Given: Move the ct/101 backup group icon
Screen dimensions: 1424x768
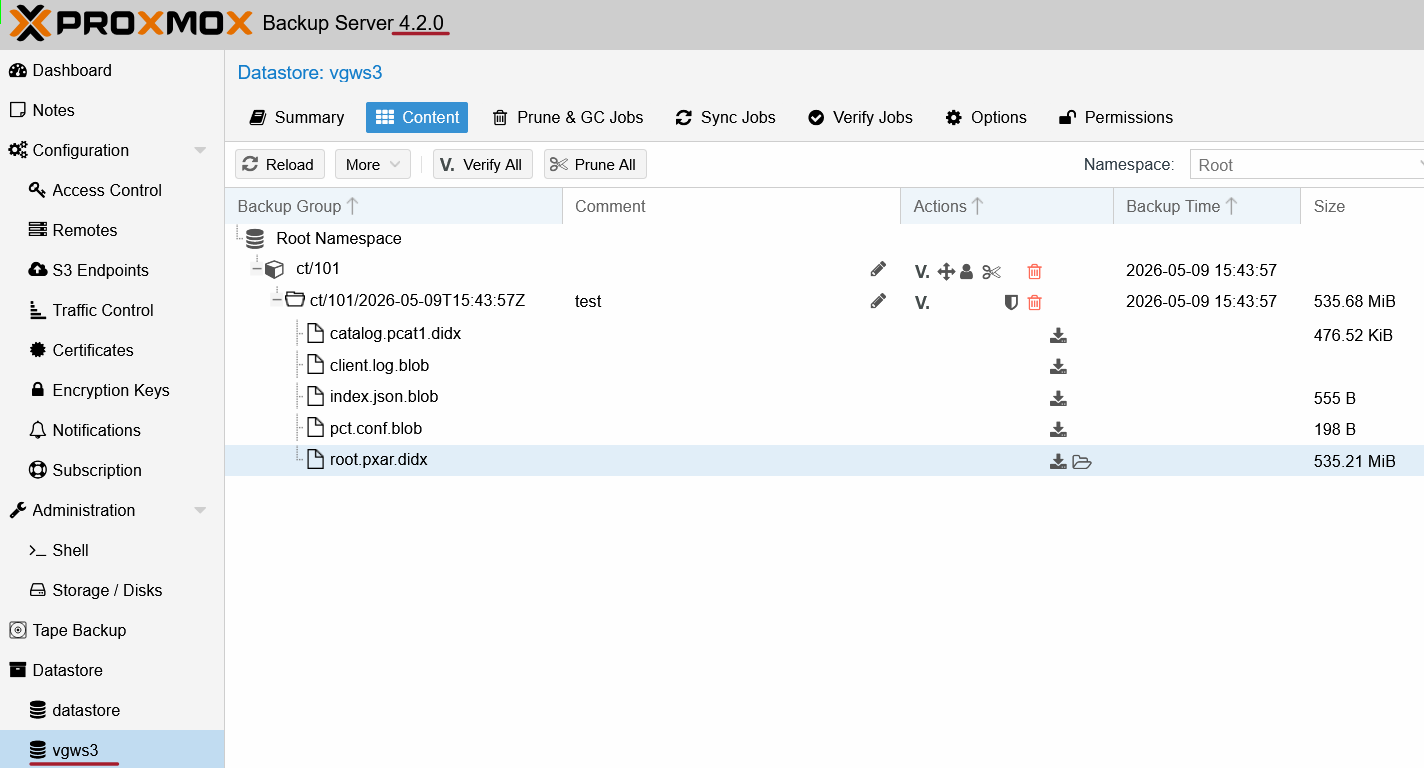Looking at the screenshot, I should click(946, 271).
